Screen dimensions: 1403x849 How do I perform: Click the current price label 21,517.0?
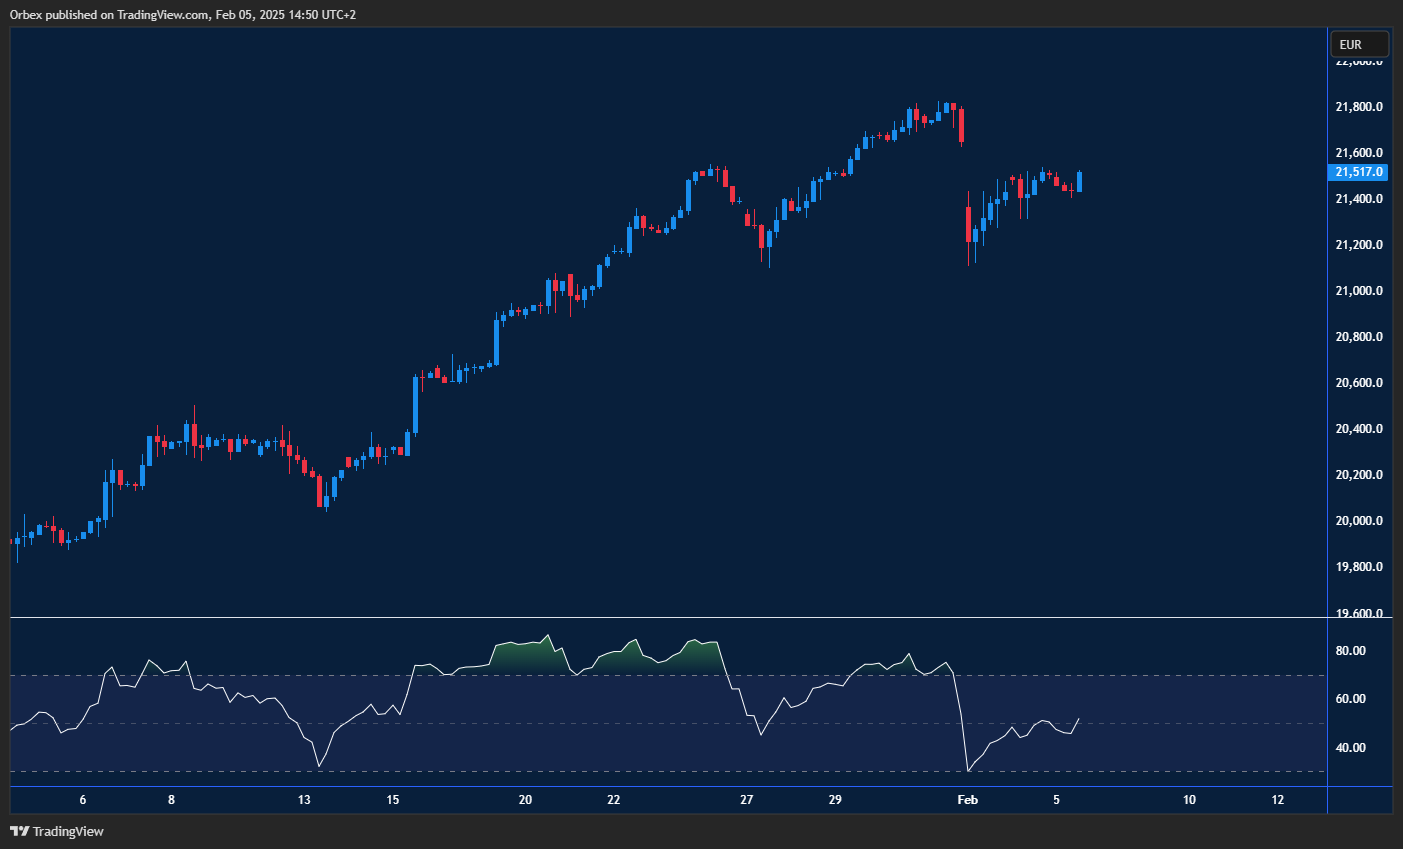pyautogui.click(x=1359, y=172)
